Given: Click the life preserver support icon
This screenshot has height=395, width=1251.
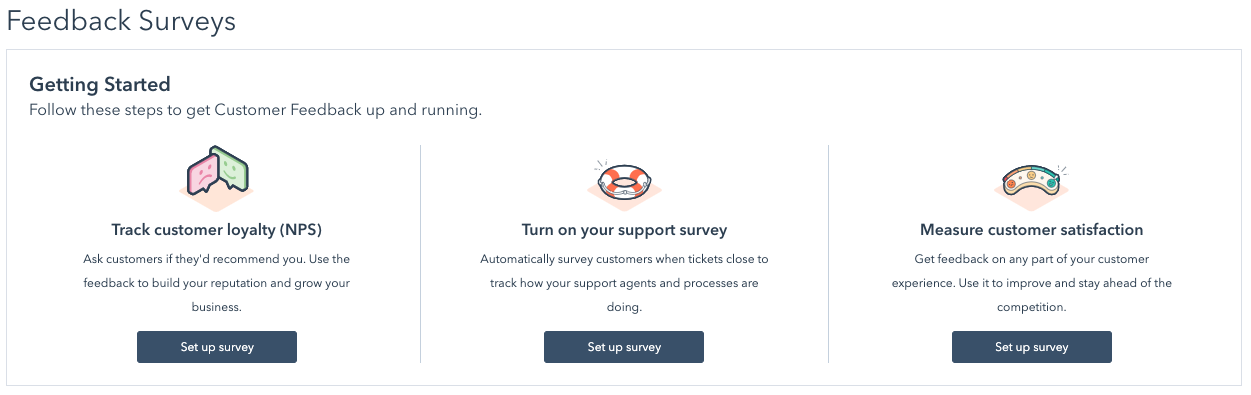Looking at the screenshot, I should point(624,182).
